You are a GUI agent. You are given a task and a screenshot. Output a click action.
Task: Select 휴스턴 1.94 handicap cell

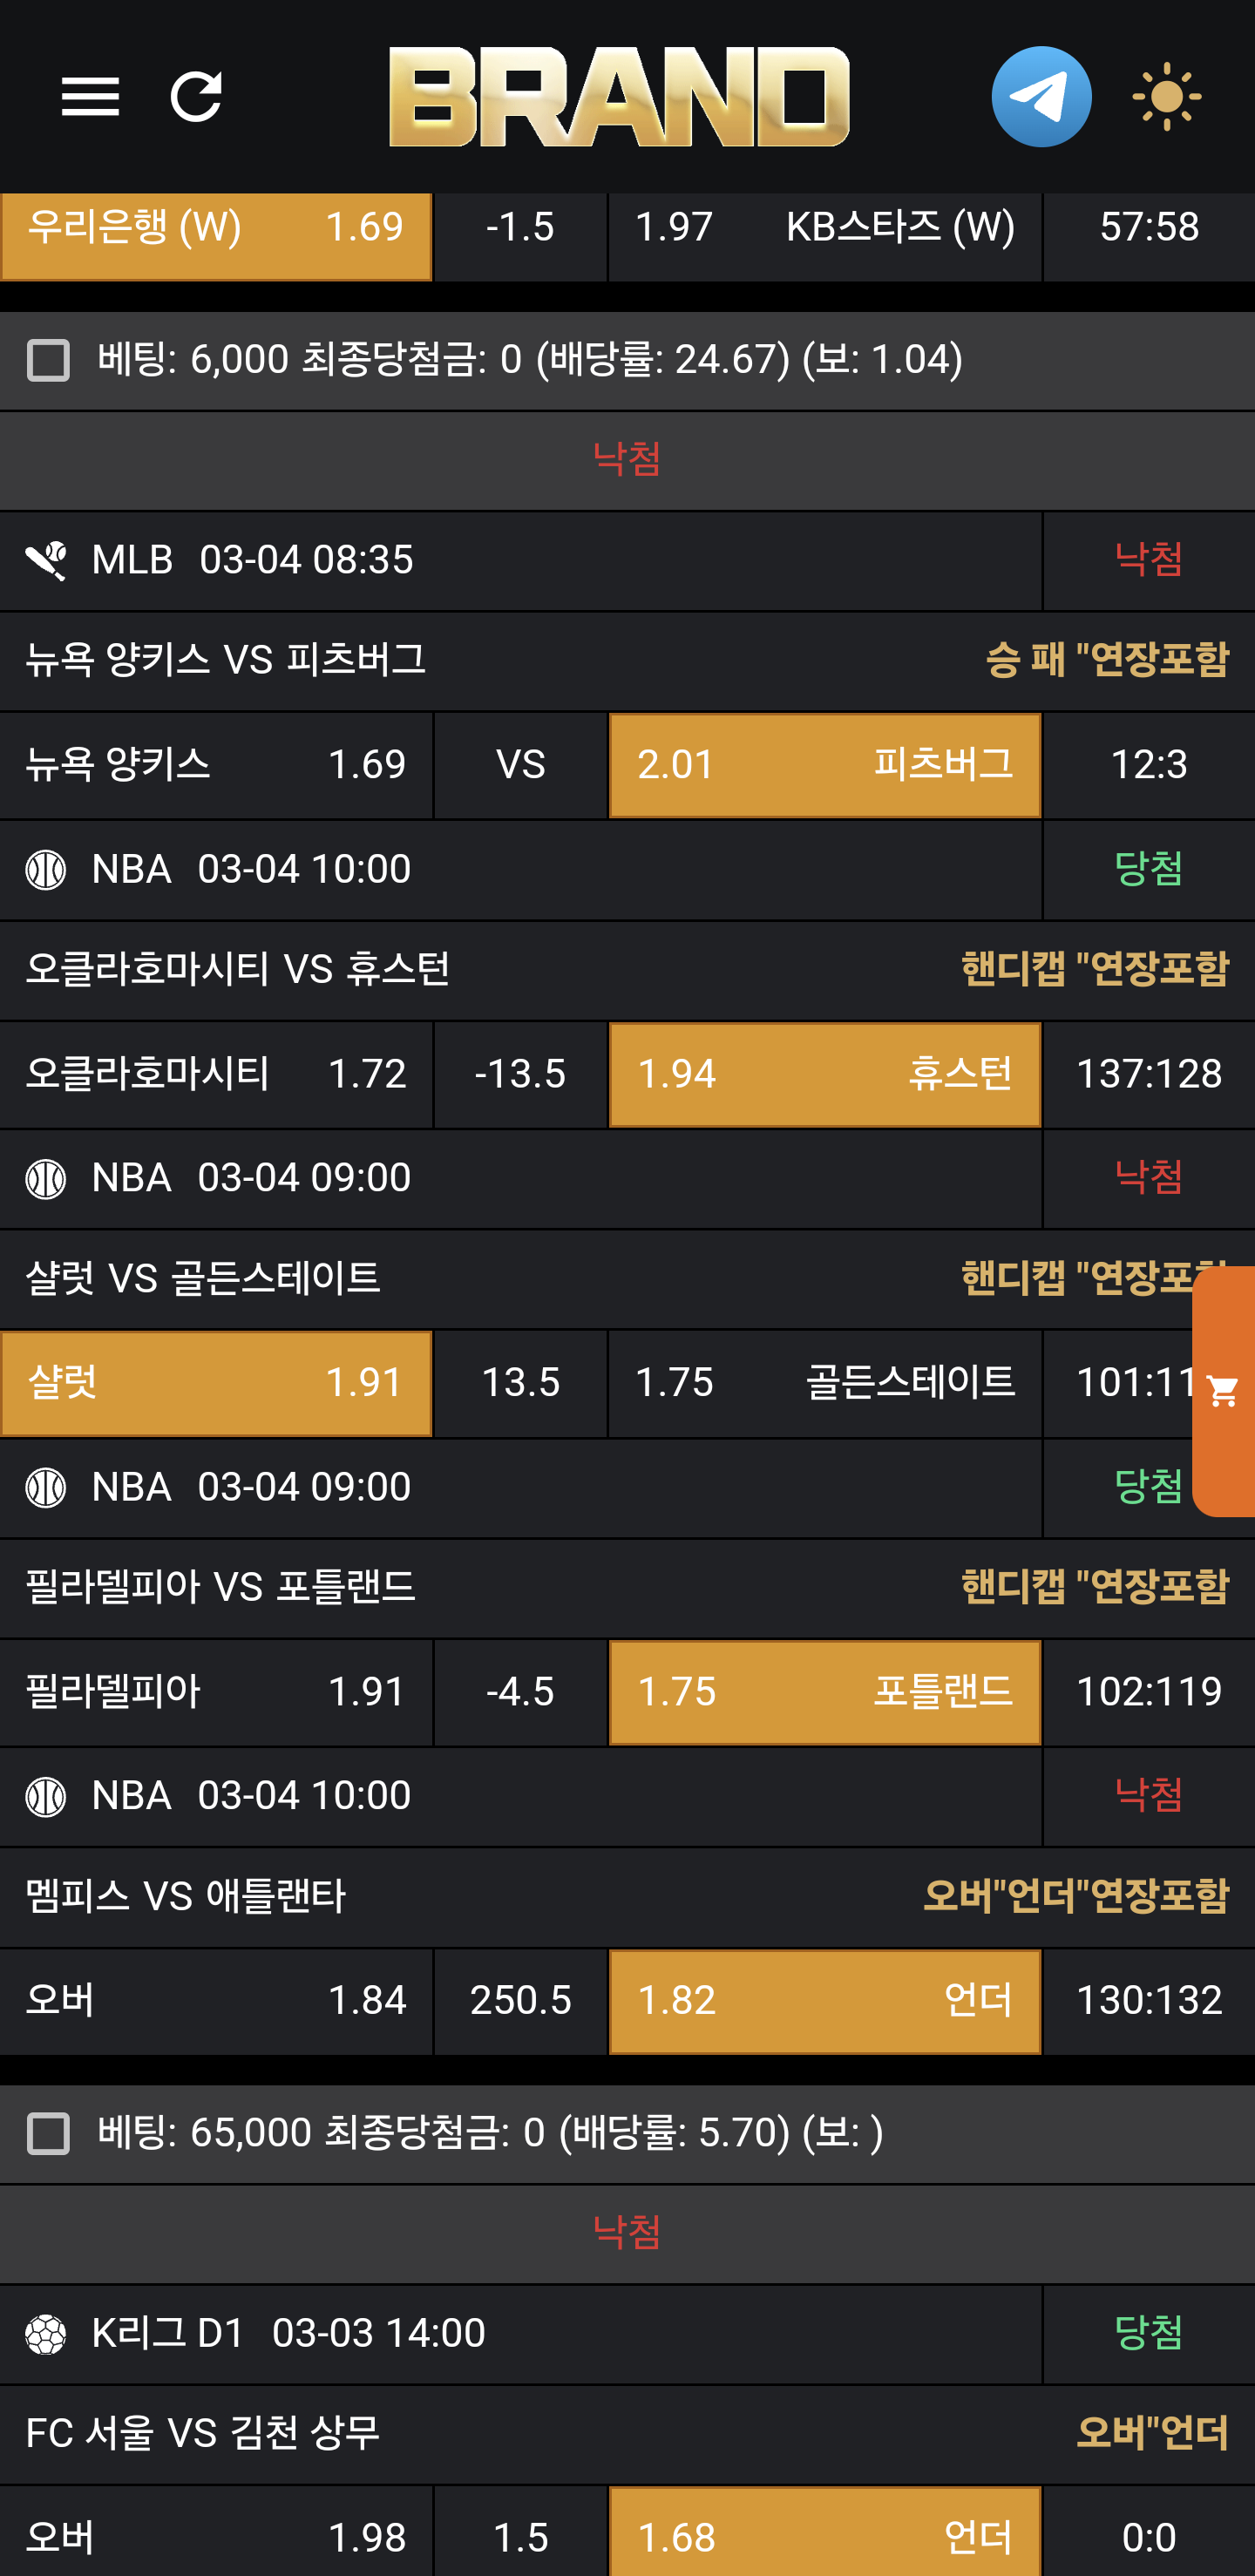click(824, 1074)
